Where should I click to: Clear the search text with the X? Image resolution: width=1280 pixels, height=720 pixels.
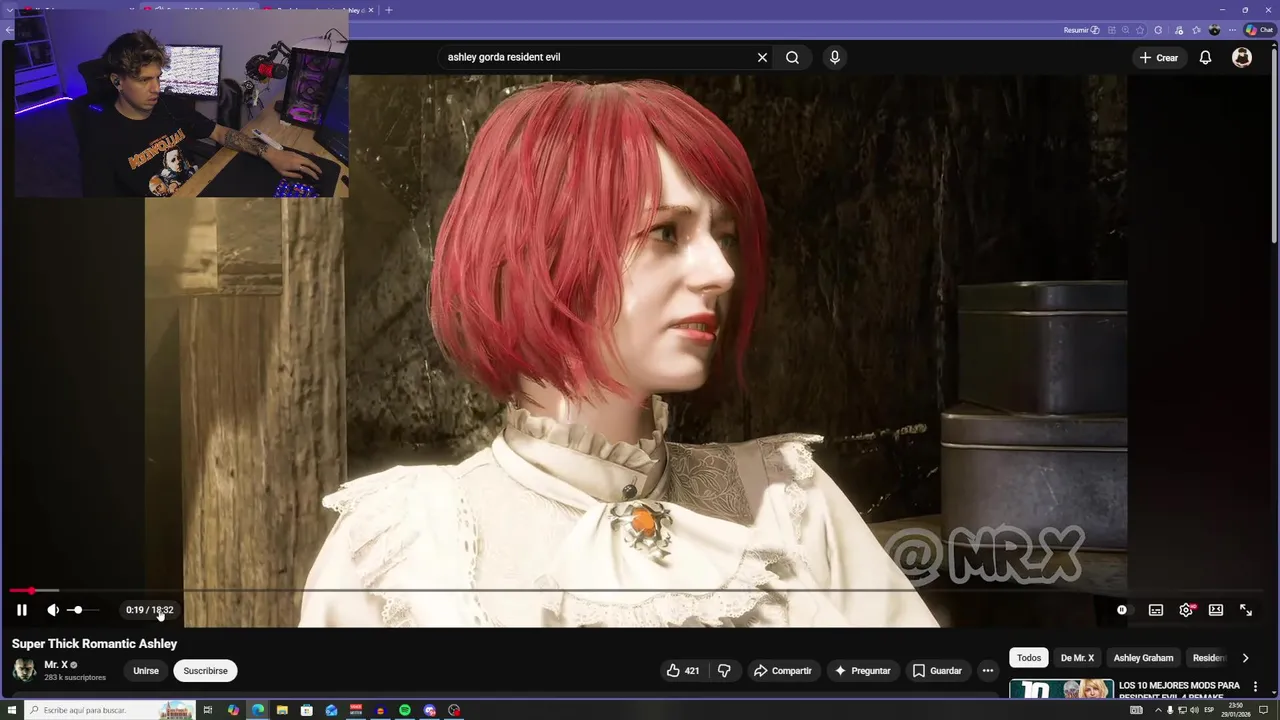[762, 57]
